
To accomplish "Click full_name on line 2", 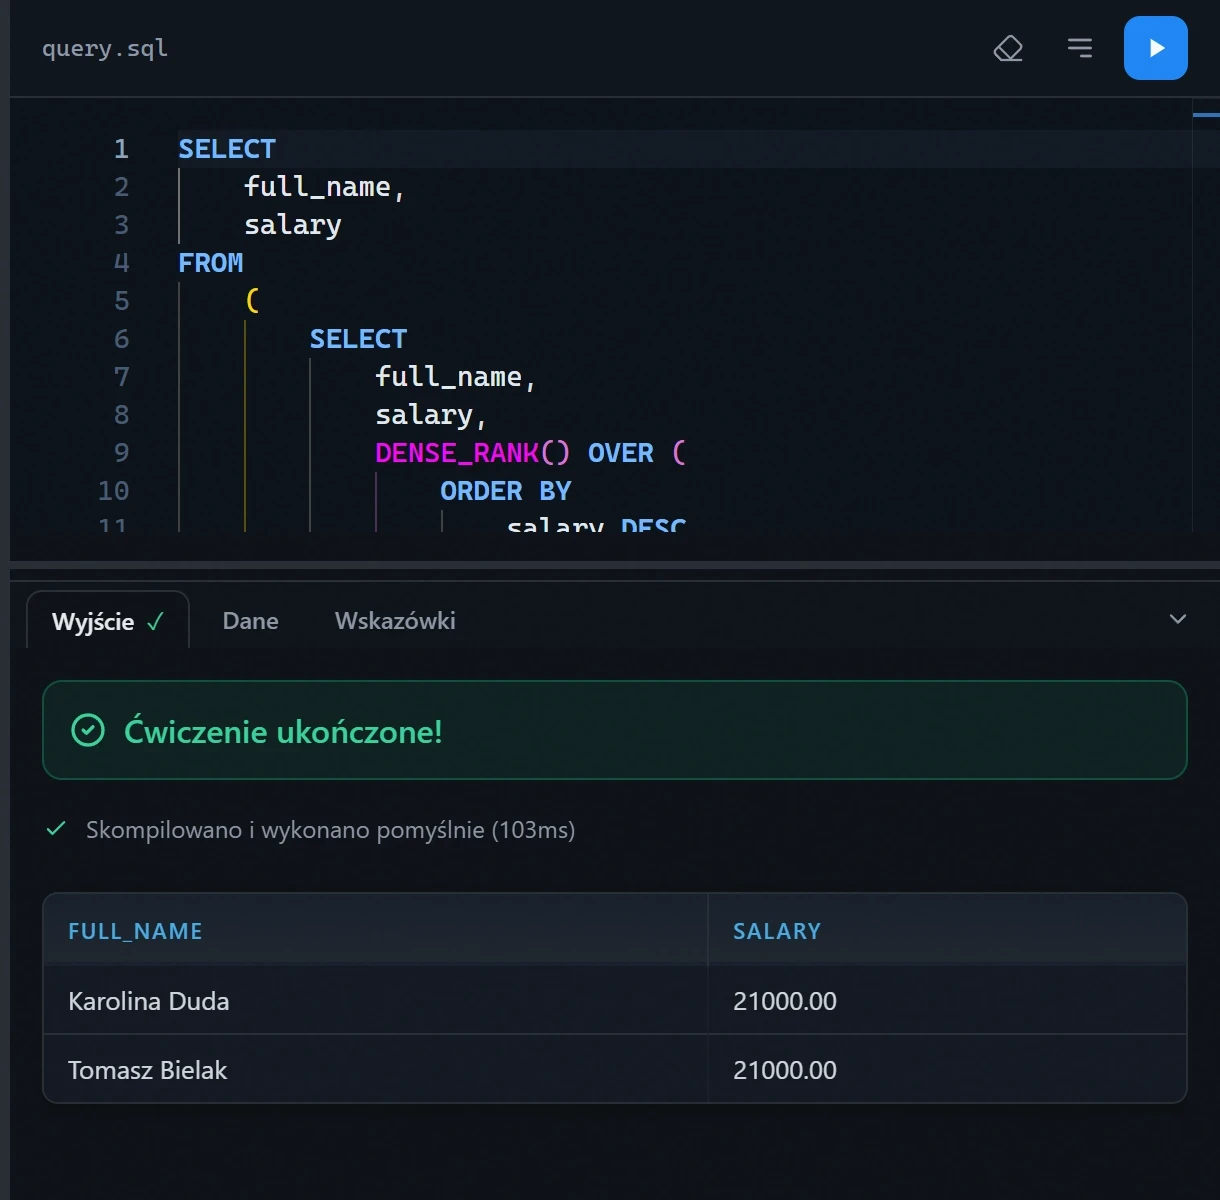I will click(317, 187).
